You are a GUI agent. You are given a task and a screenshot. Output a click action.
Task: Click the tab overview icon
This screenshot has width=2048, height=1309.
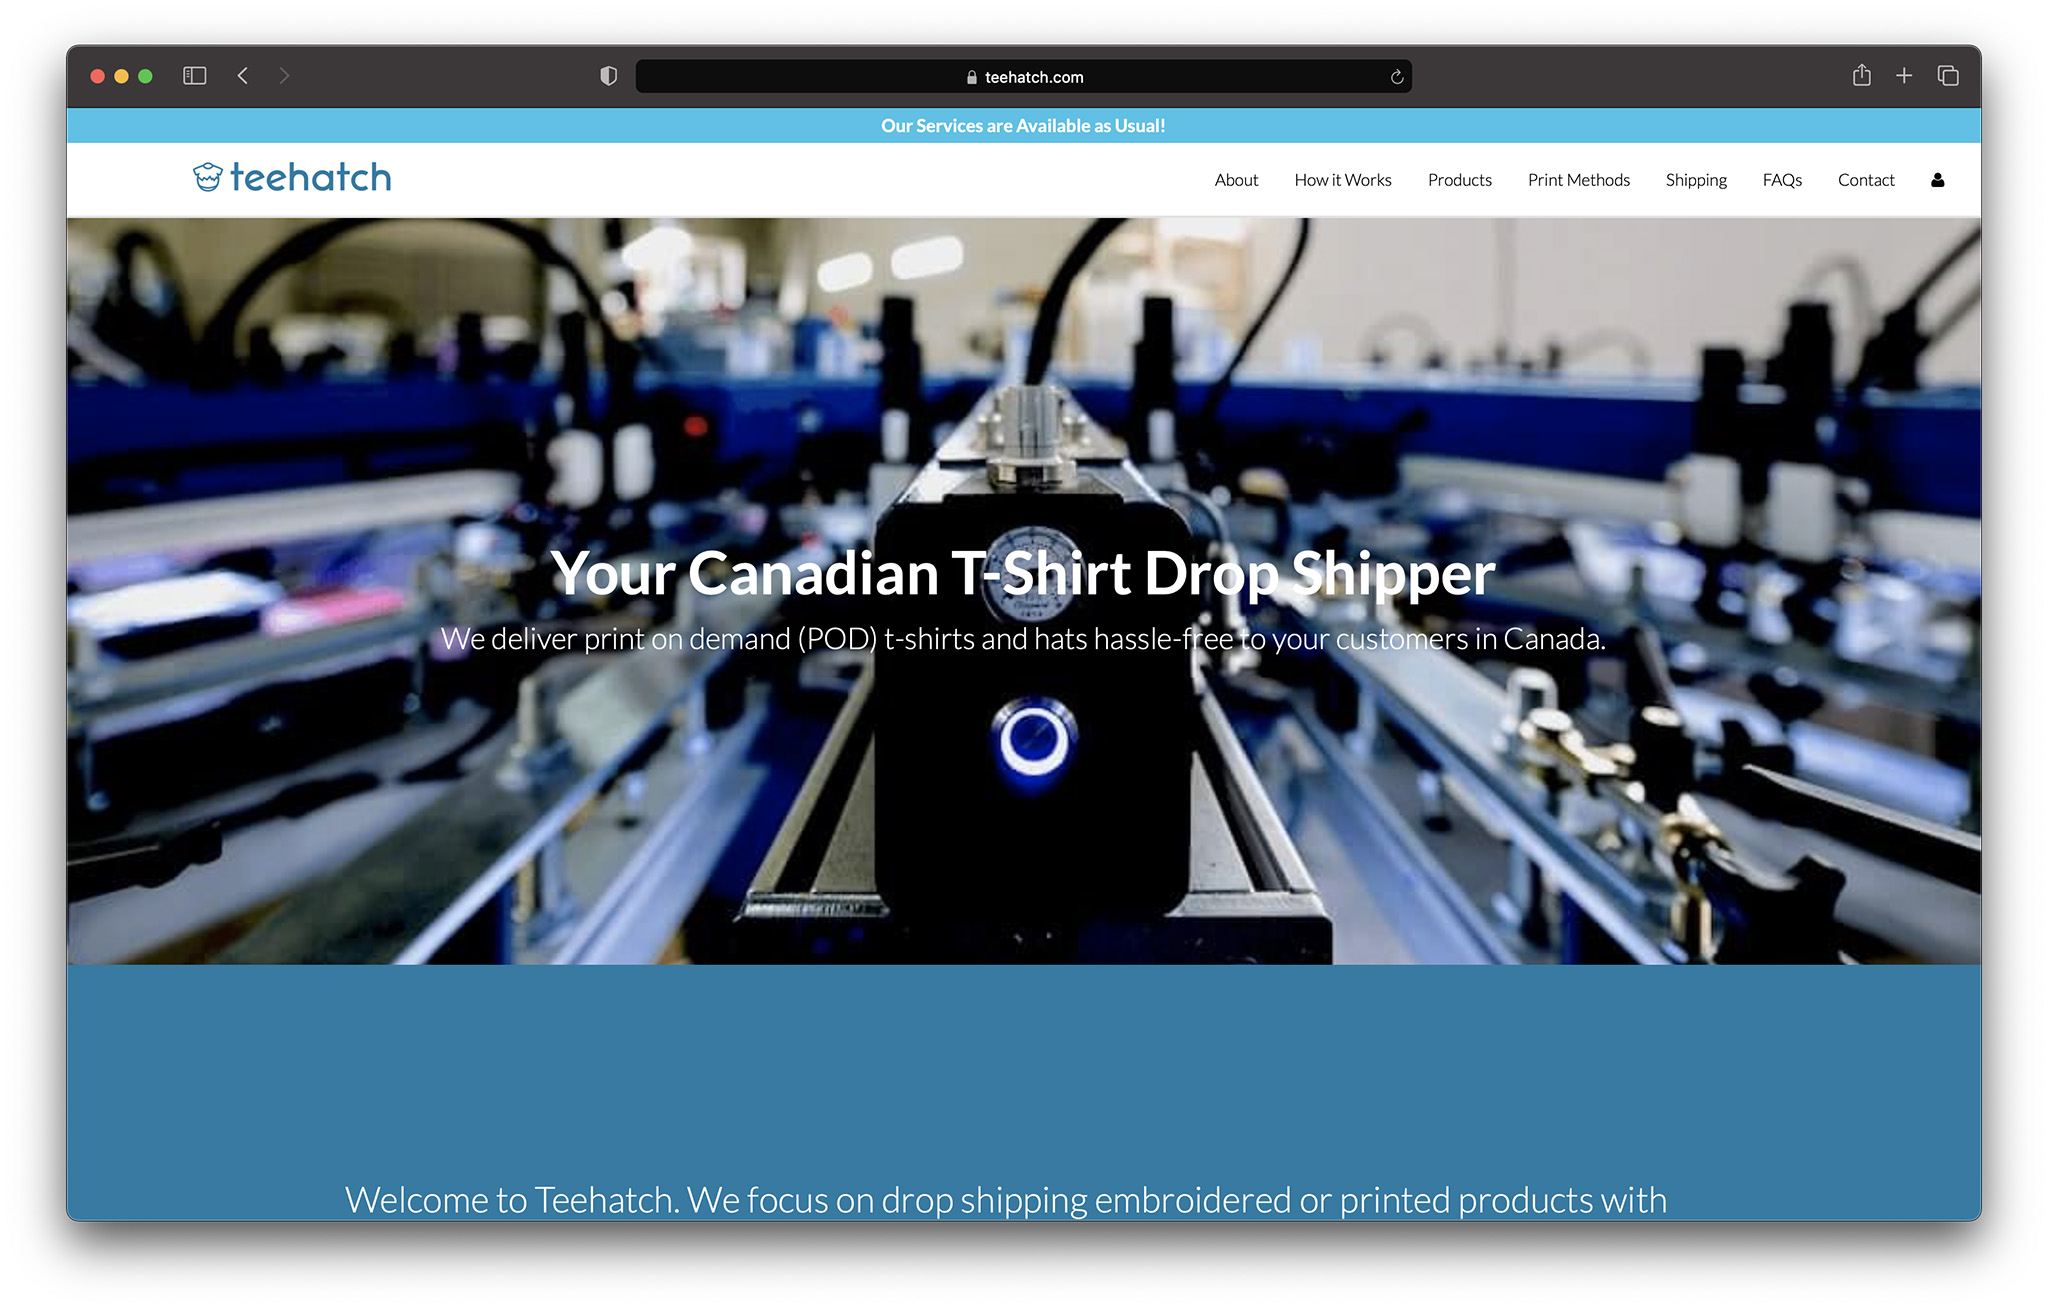(1947, 75)
